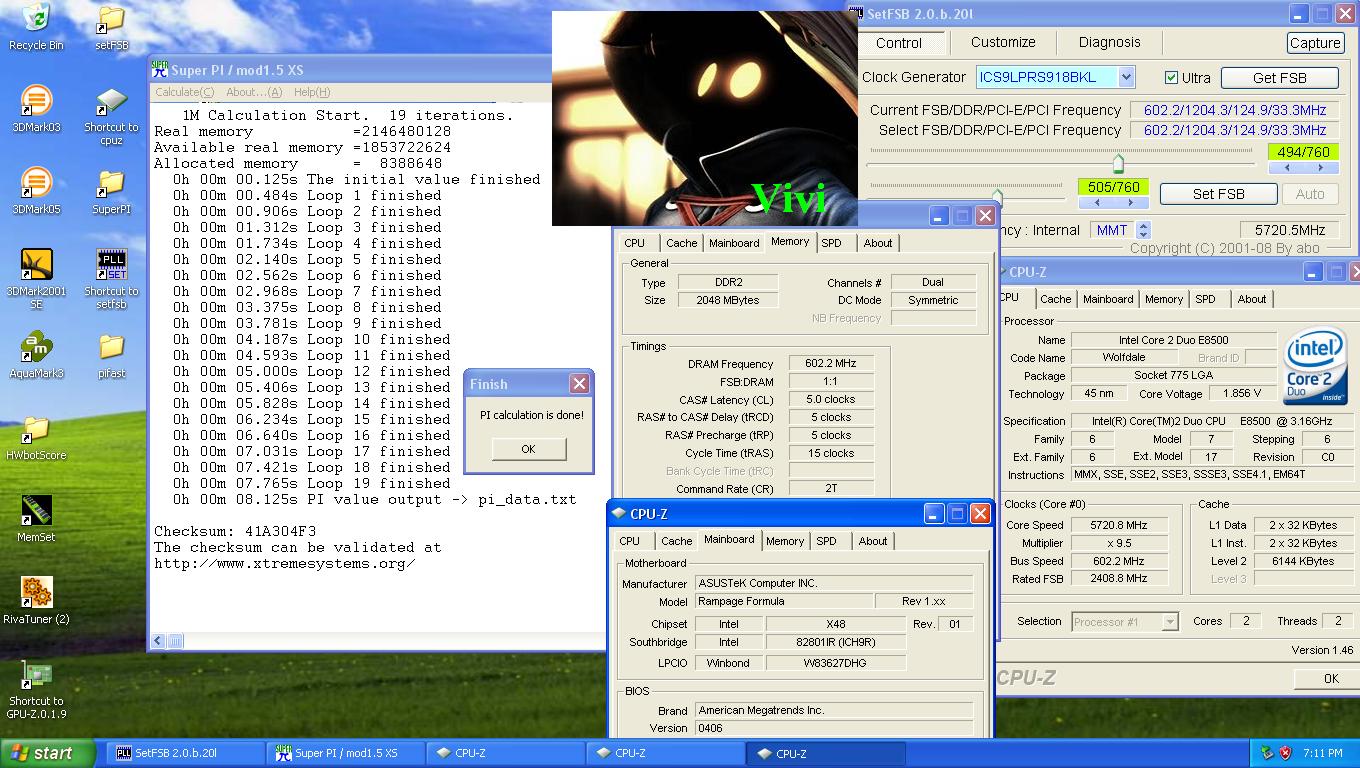Launch 3DMark05 desktop shortcut
This screenshot has width=1360, height=768.
pyautogui.click(x=36, y=183)
